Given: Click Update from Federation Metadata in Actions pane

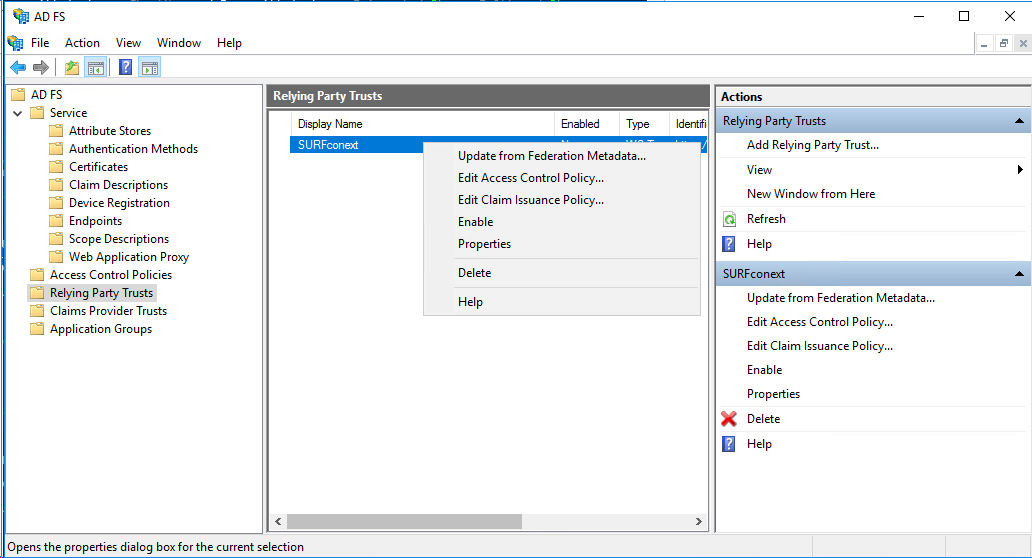Looking at the screenshot, I should [x=840, y=298].
